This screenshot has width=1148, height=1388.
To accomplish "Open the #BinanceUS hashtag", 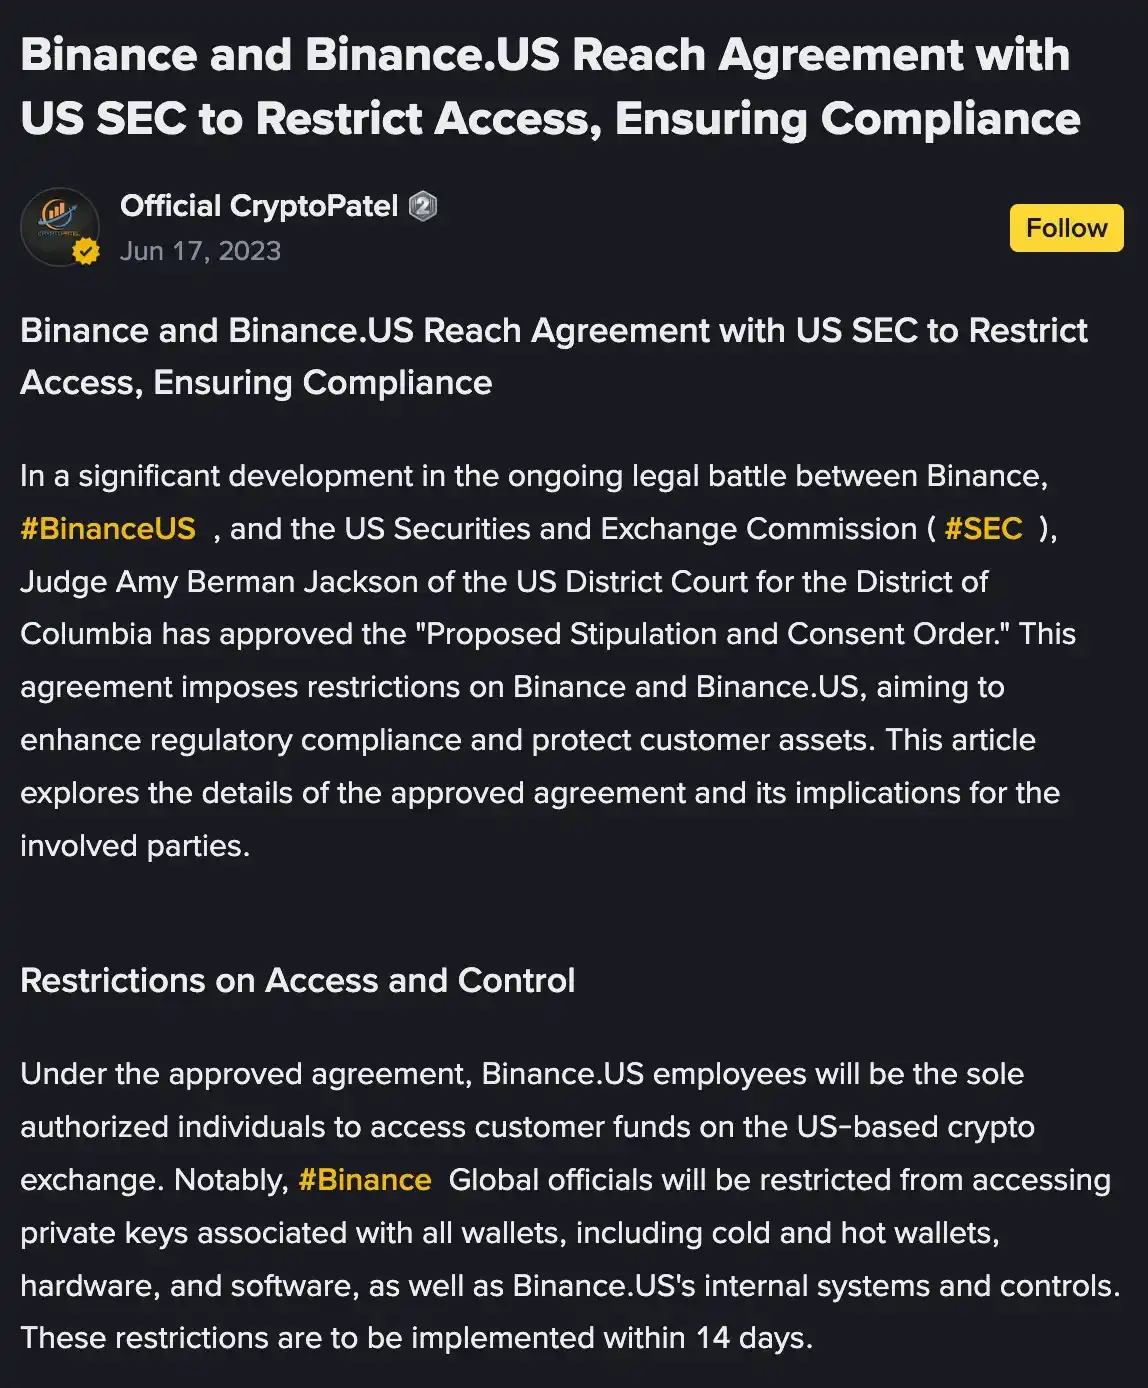I will pos(106,529).
